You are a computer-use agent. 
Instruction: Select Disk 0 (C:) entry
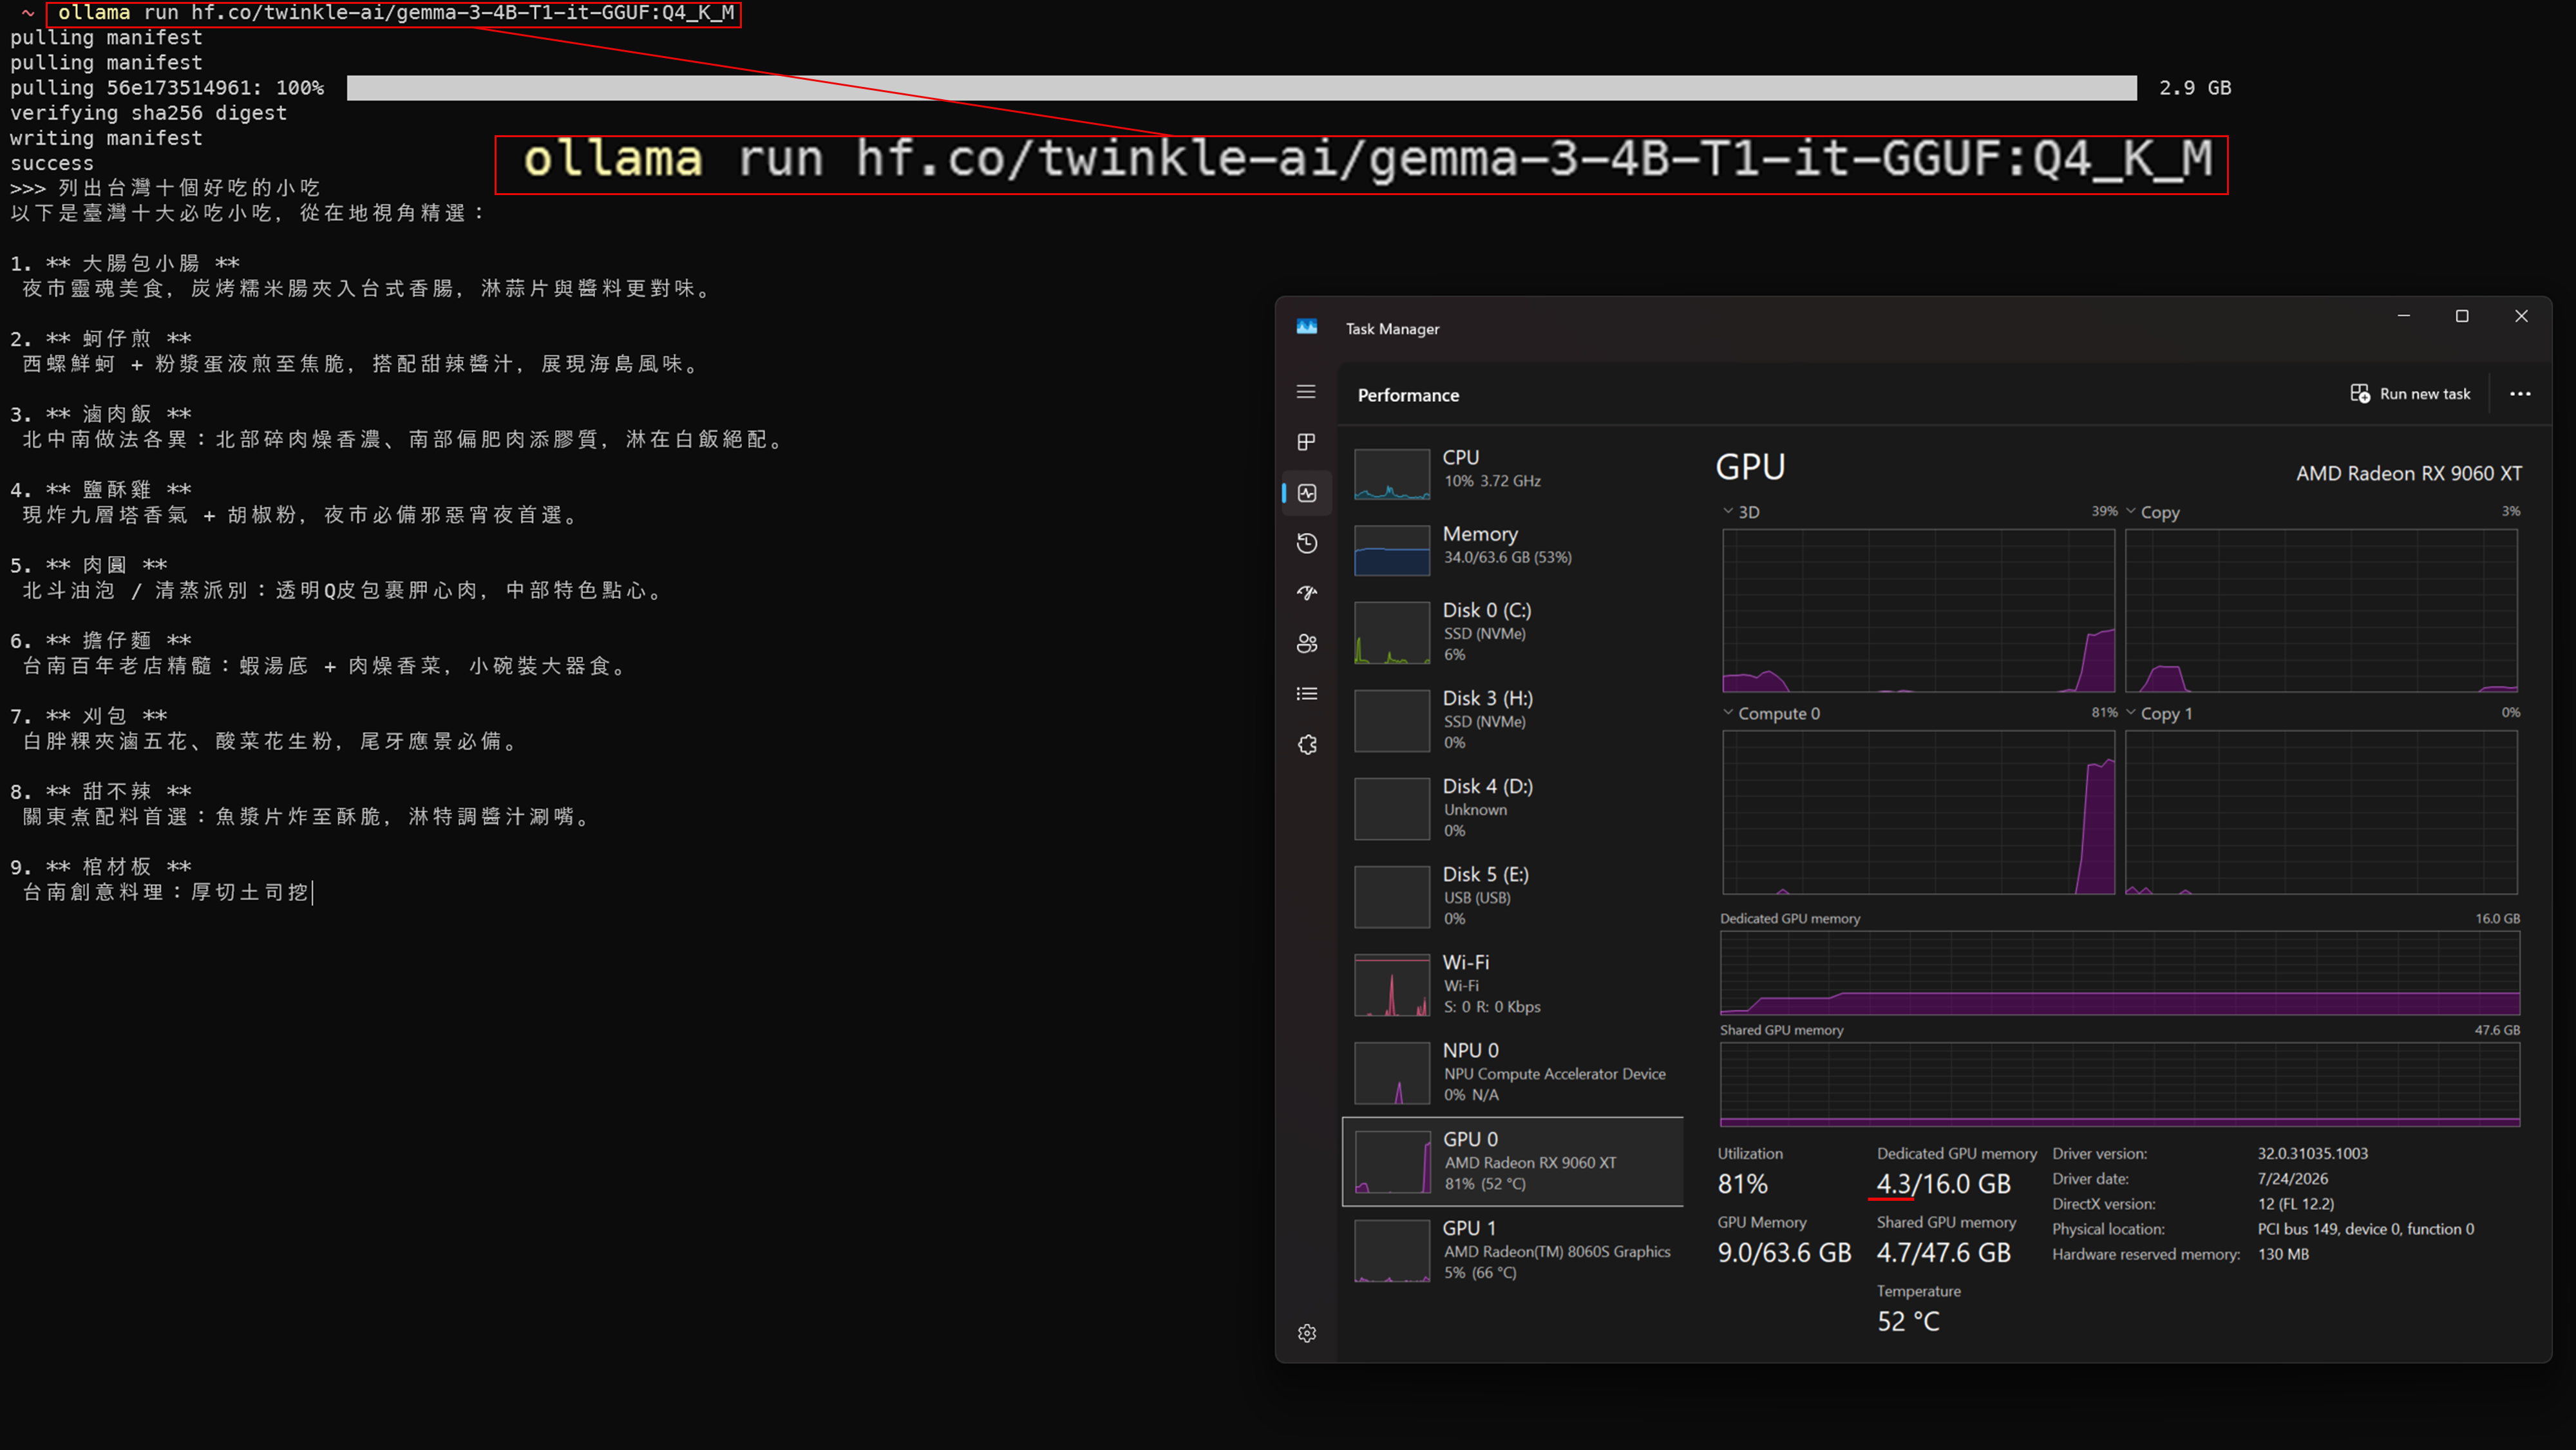(1512, 632)
